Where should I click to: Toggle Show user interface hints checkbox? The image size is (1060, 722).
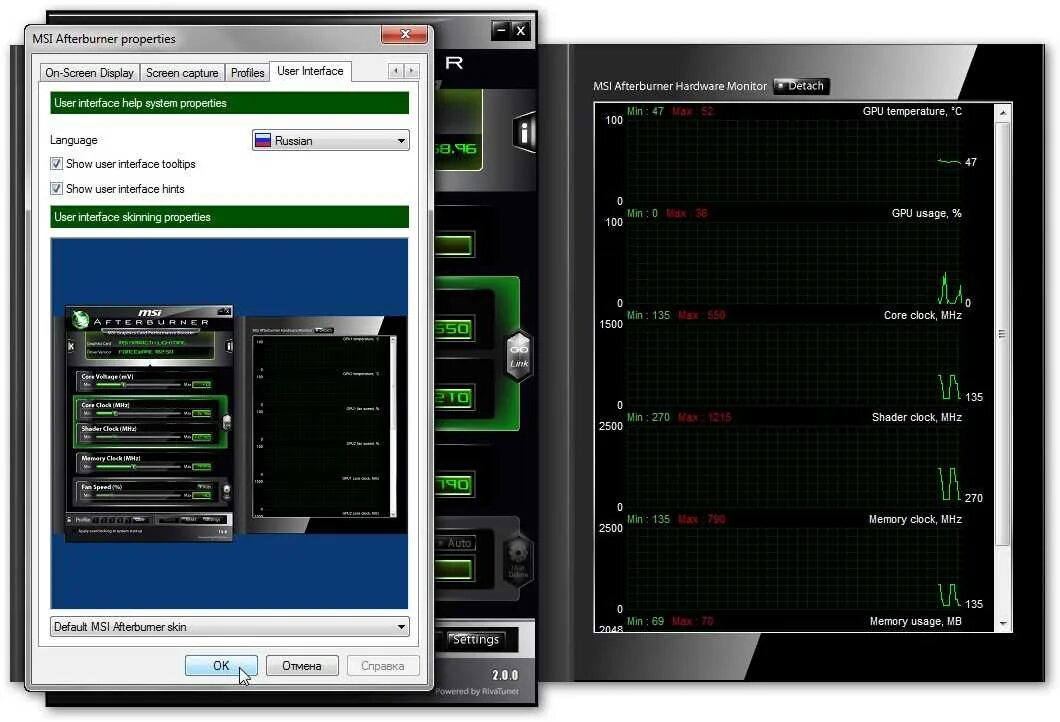click(x=56, y=189)
